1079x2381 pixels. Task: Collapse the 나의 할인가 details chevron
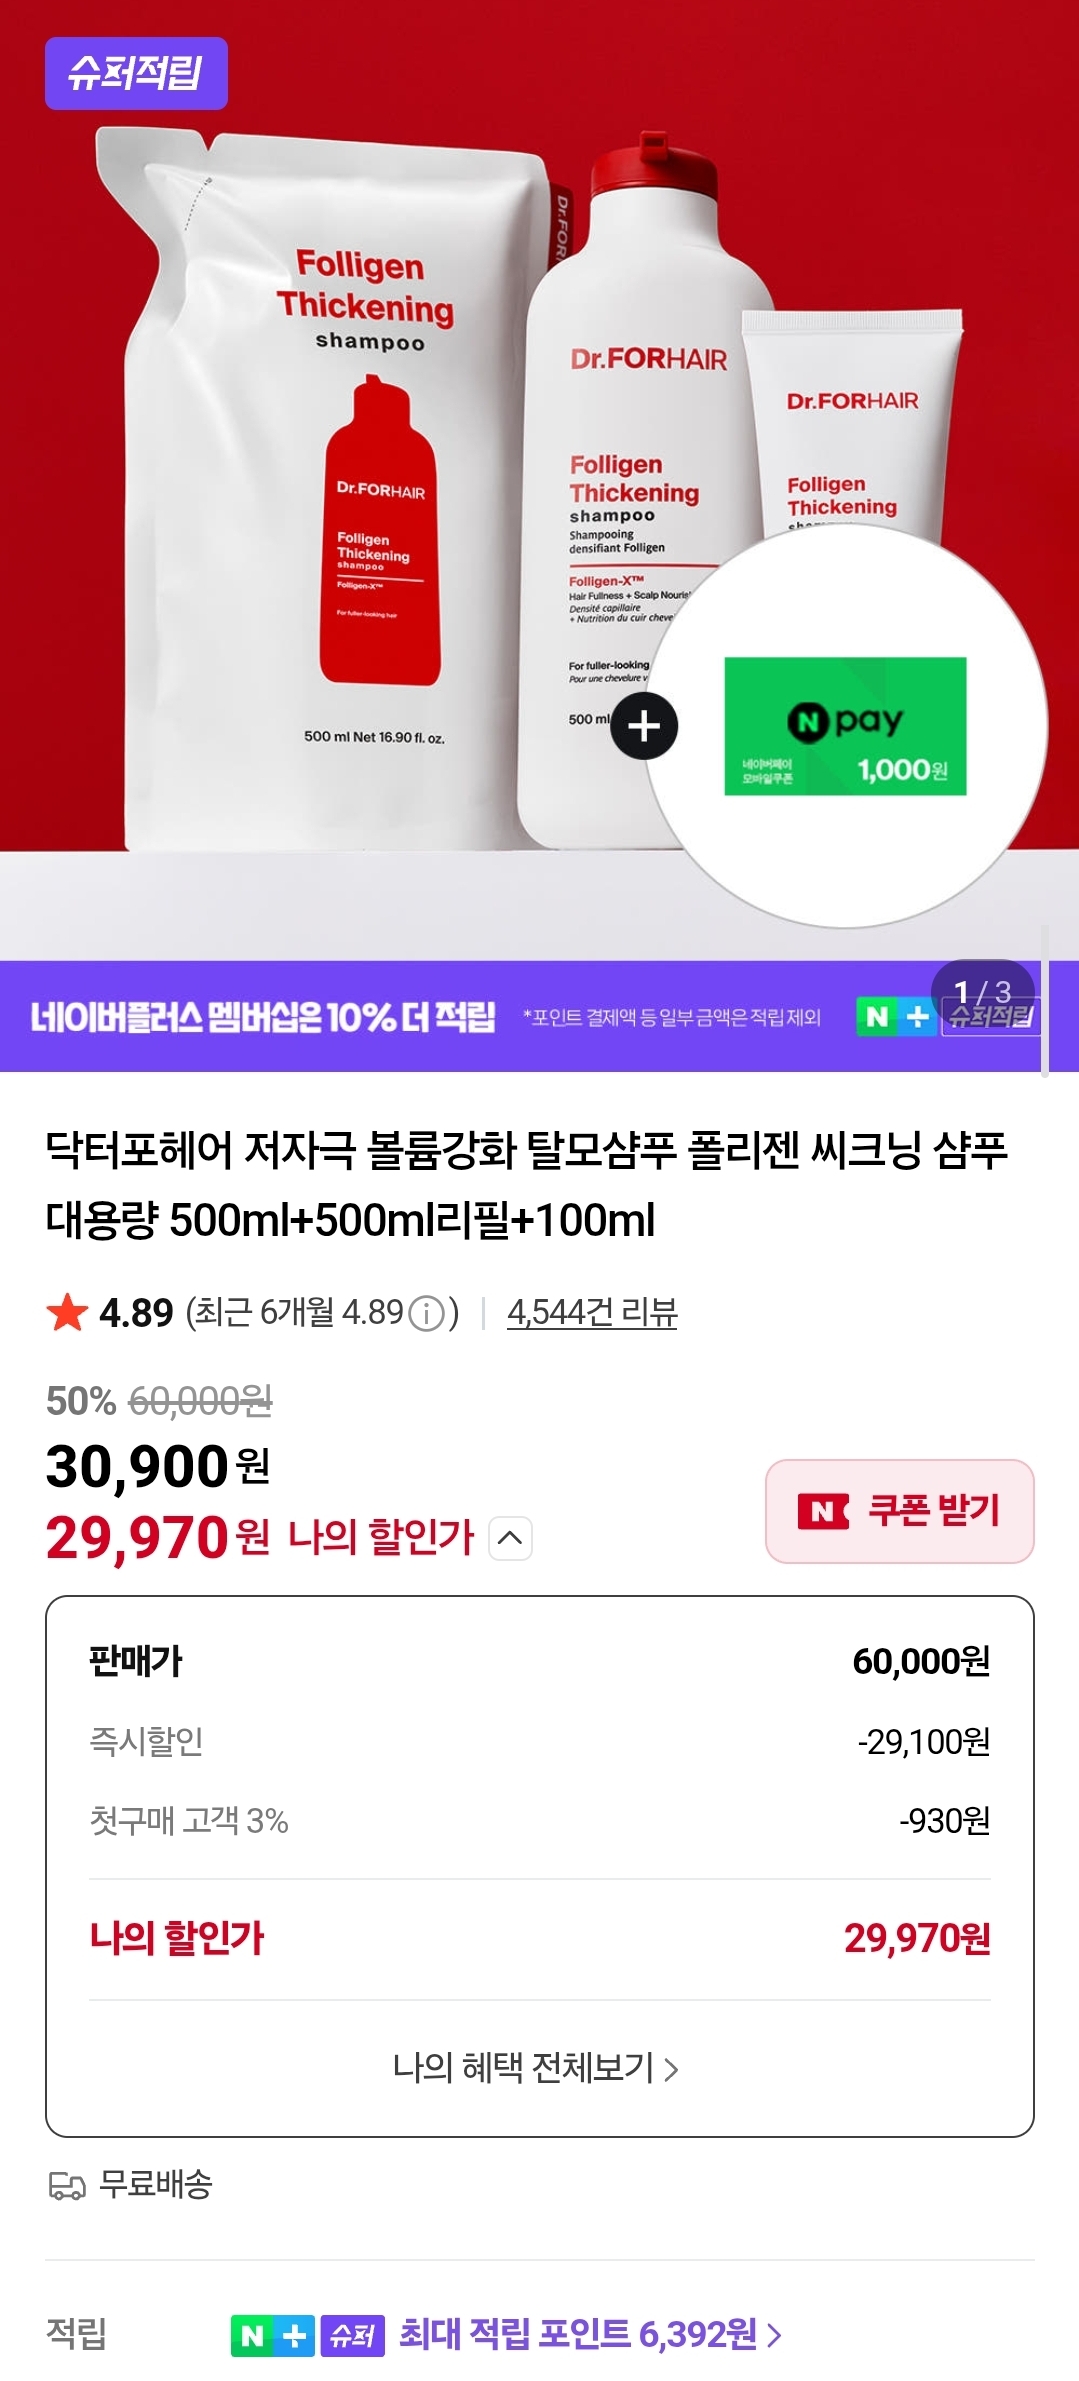click(510, 1538)
